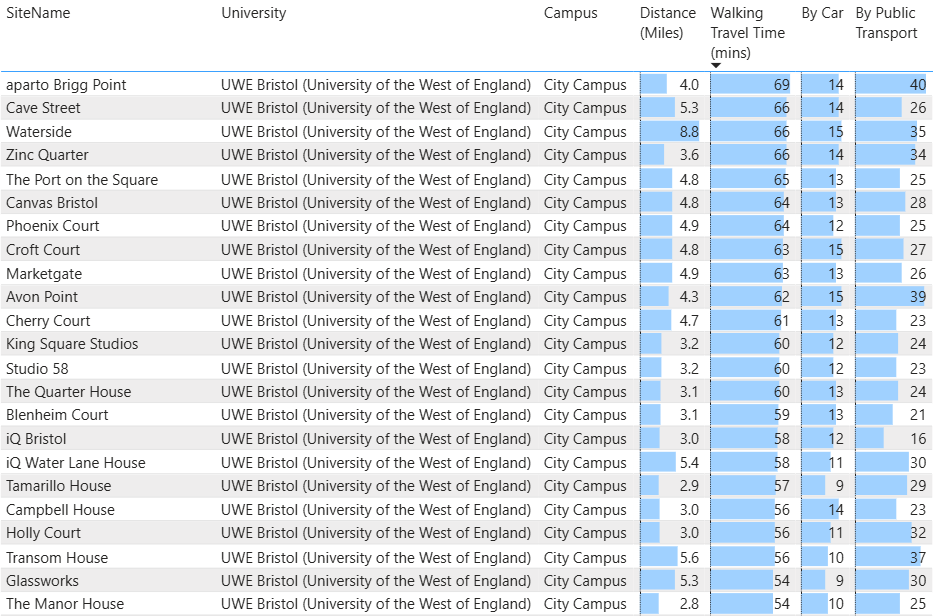942x616 pixels.
Task: Select the Blenheim Court site name
Action: [57, 415]
